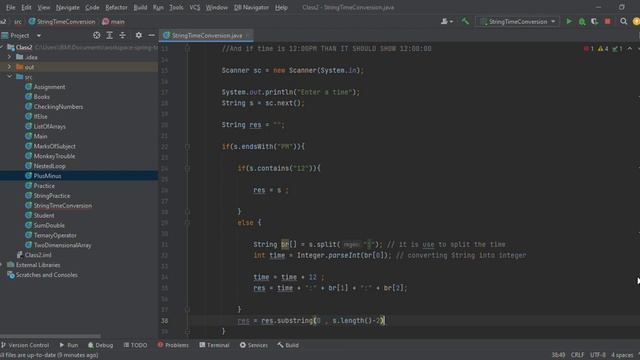The image size is (640, 360).
Task: Open the Help menu
Action: 281,7
